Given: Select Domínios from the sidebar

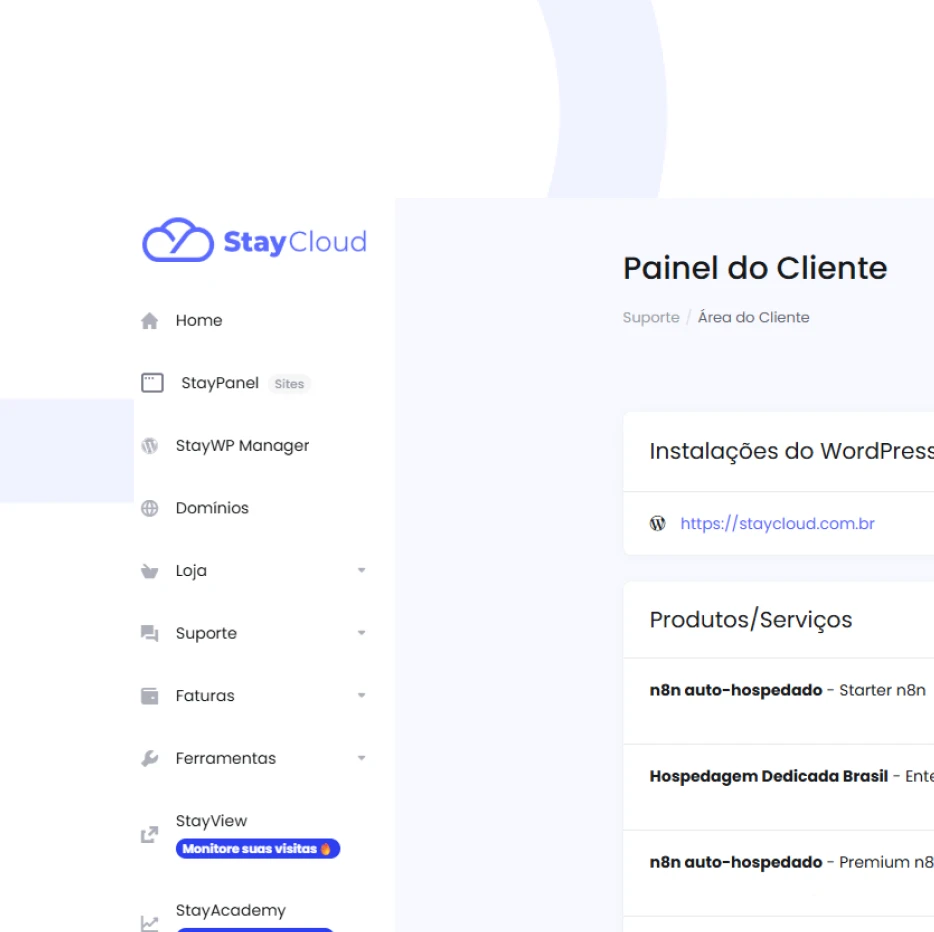Looking at the screenshot, I should (211, 508).
